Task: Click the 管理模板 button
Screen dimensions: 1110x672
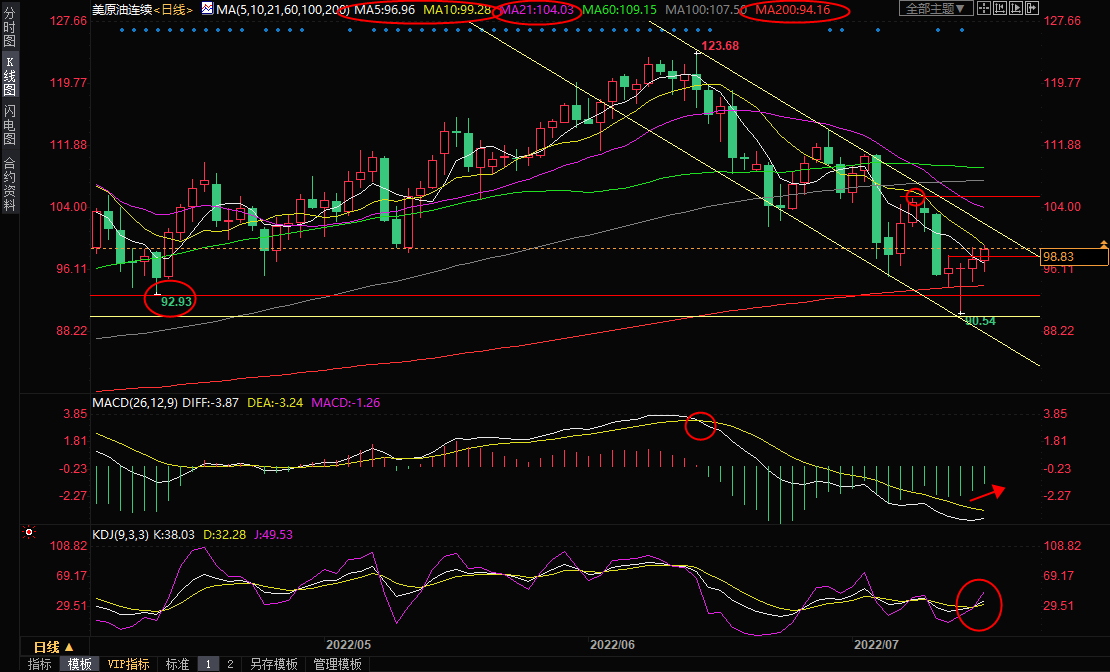Action: 338,664
